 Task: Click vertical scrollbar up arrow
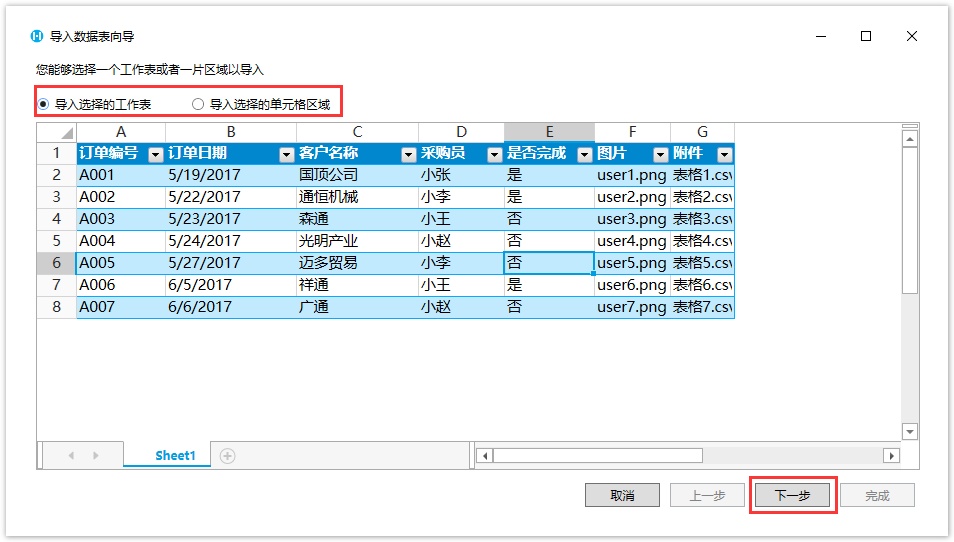(910, 139)
